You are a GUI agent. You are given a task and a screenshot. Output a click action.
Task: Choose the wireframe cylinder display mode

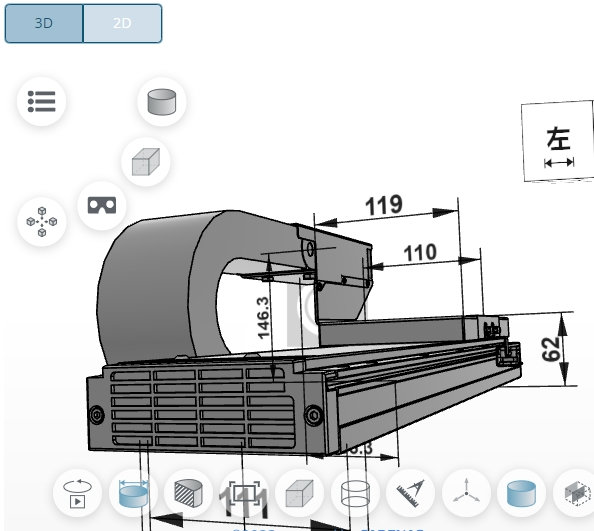tap(355, 493)
